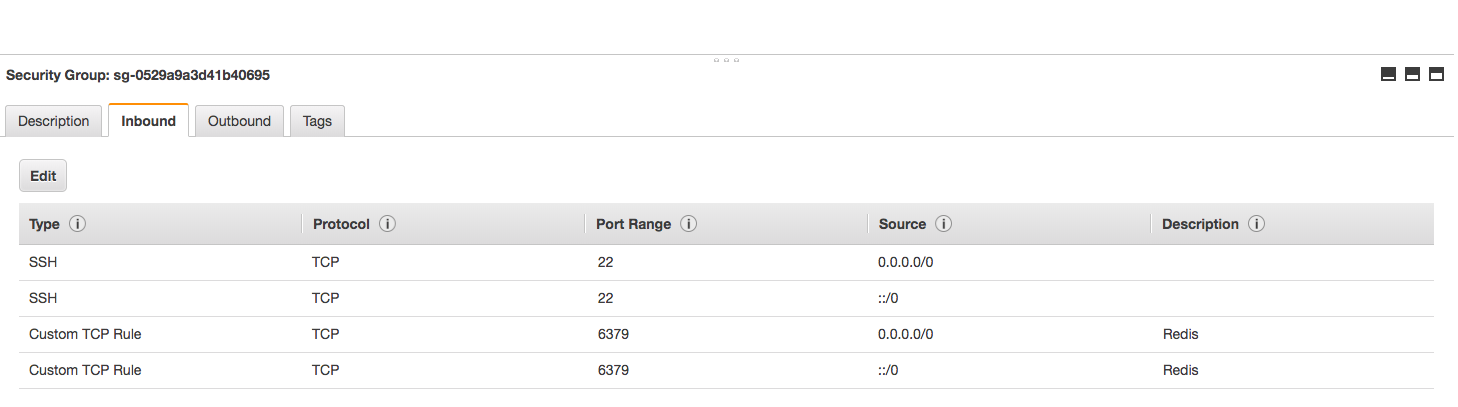Click the Edit button for inbound rules
The height and width of the screenshot is (407, 1458).
coord(43,176)
